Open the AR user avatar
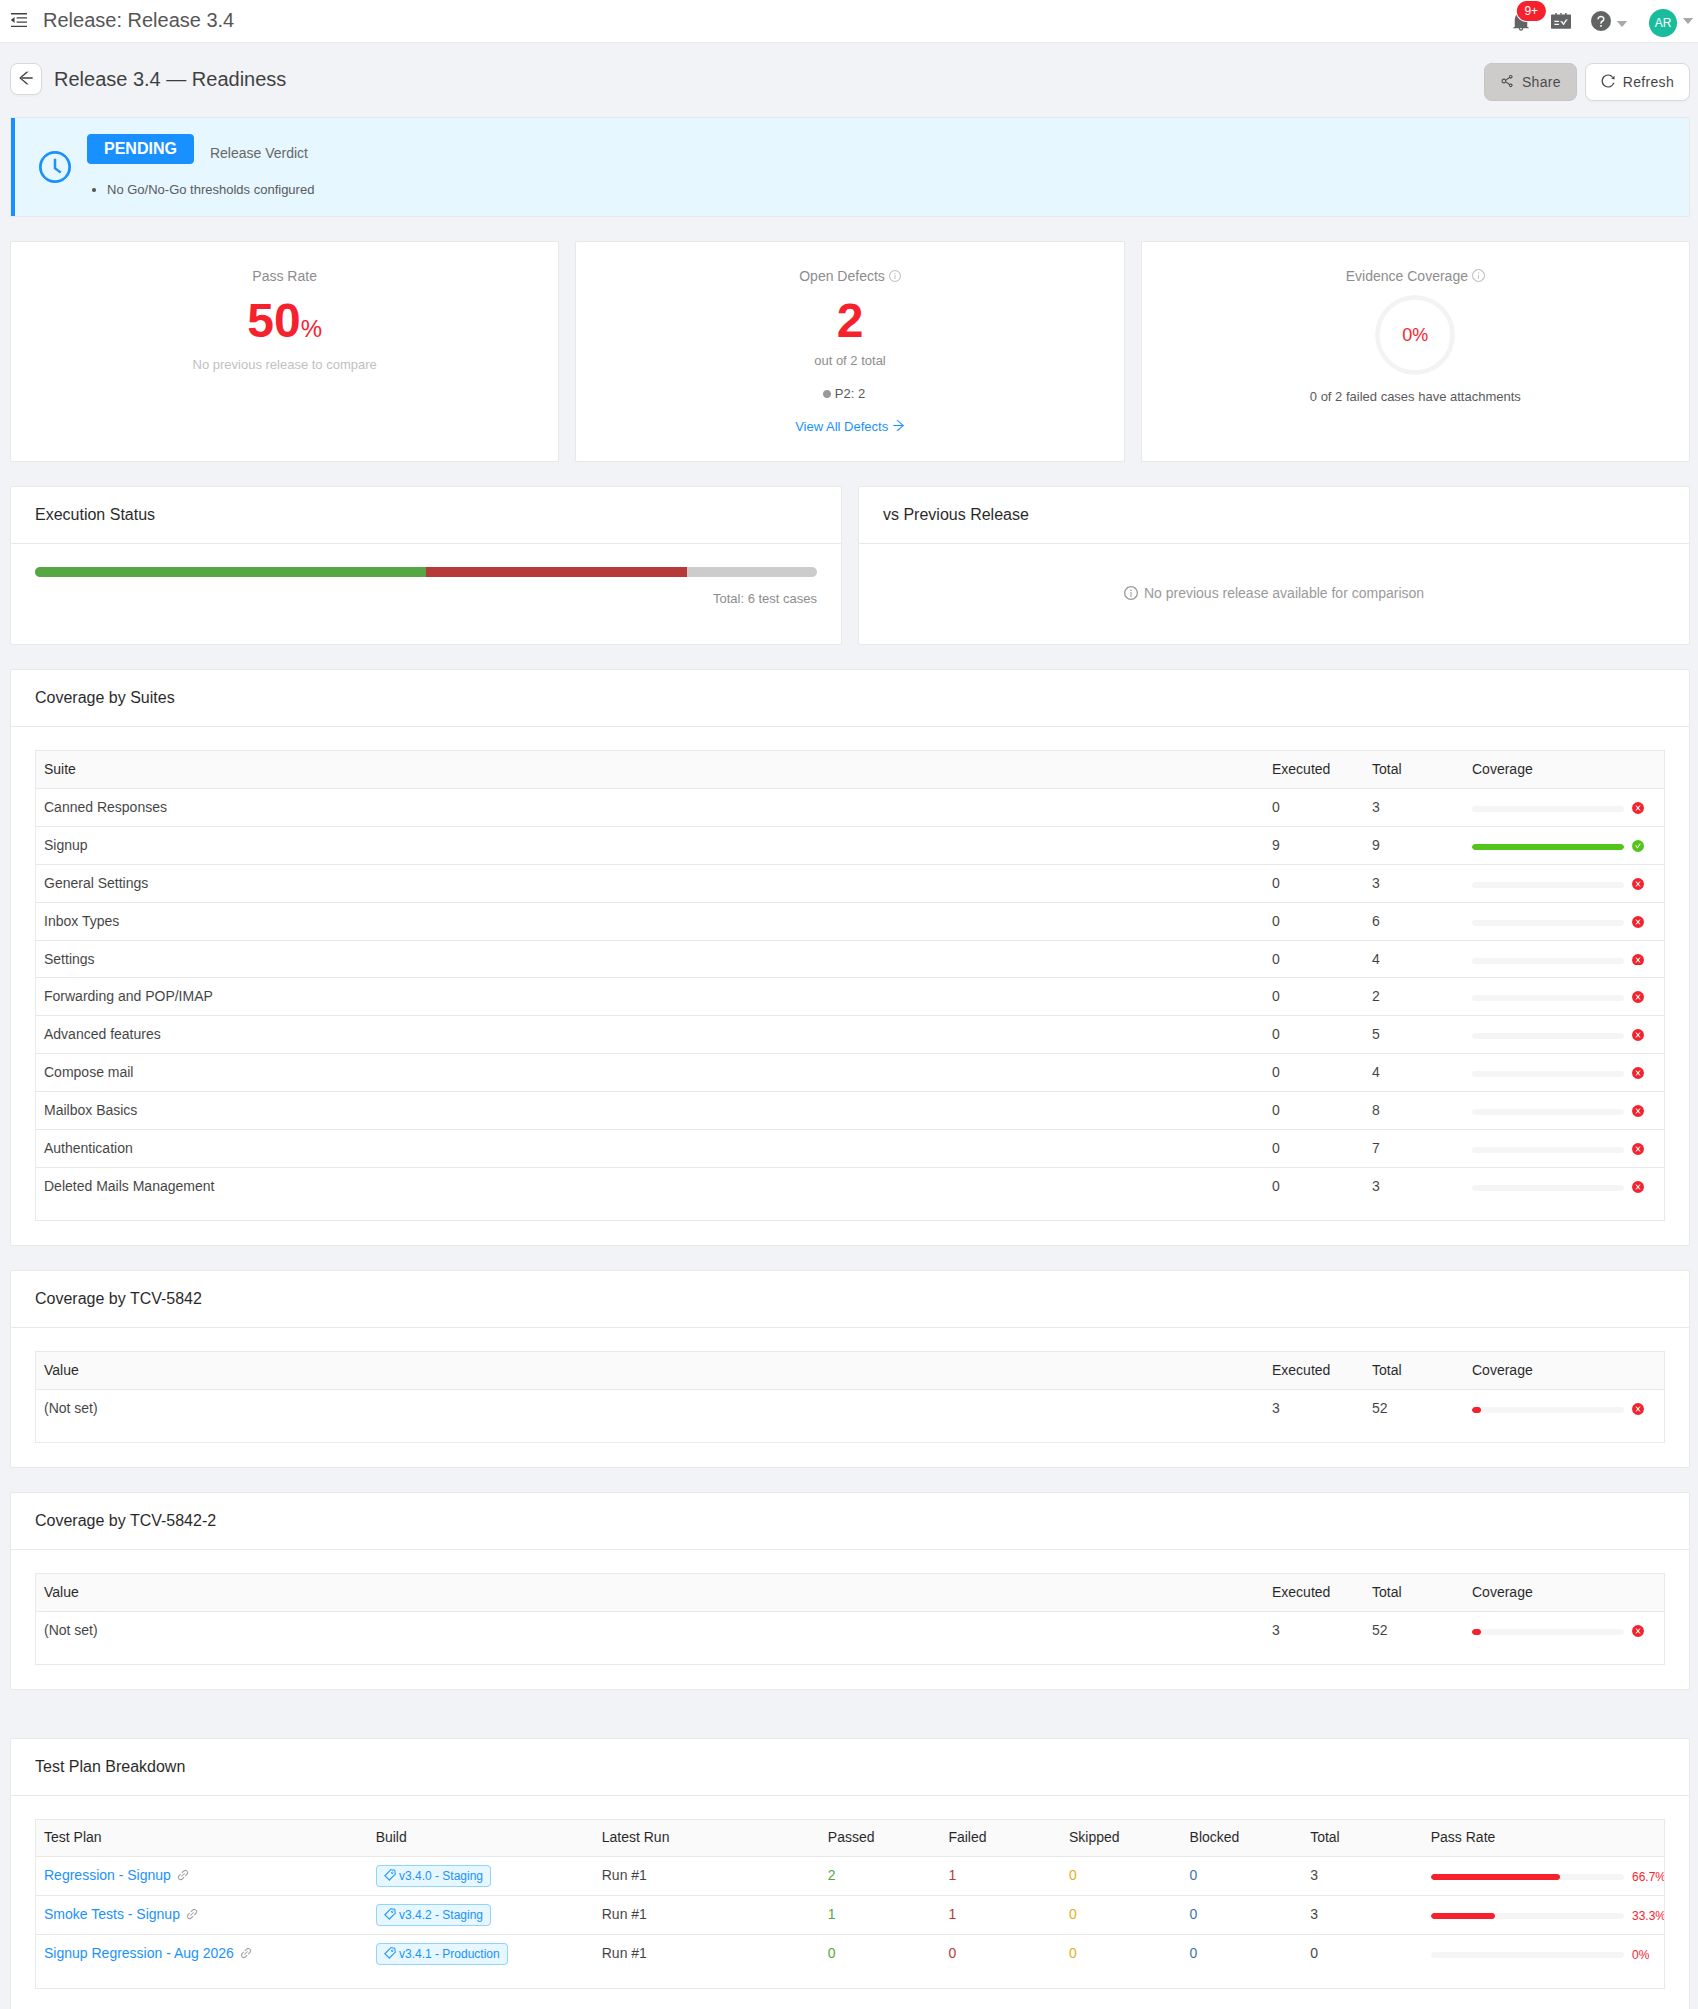Viewport: 1698px width, 2009px height. pos(1663,22)
